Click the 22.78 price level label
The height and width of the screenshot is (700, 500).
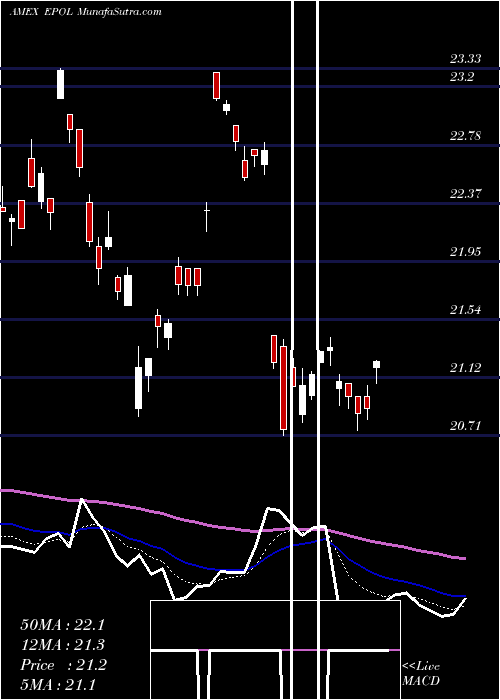click(x=466, y=135)
